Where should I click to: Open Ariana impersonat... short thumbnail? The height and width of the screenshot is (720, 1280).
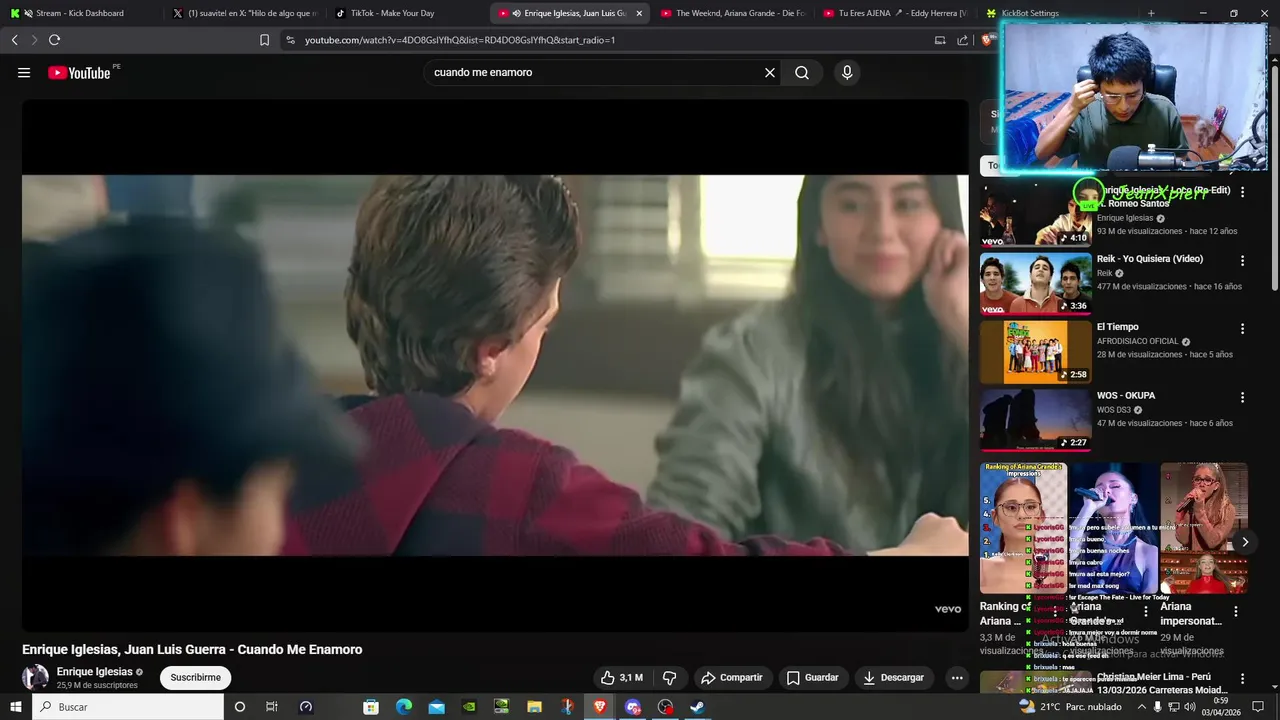tap(1204, 528)
